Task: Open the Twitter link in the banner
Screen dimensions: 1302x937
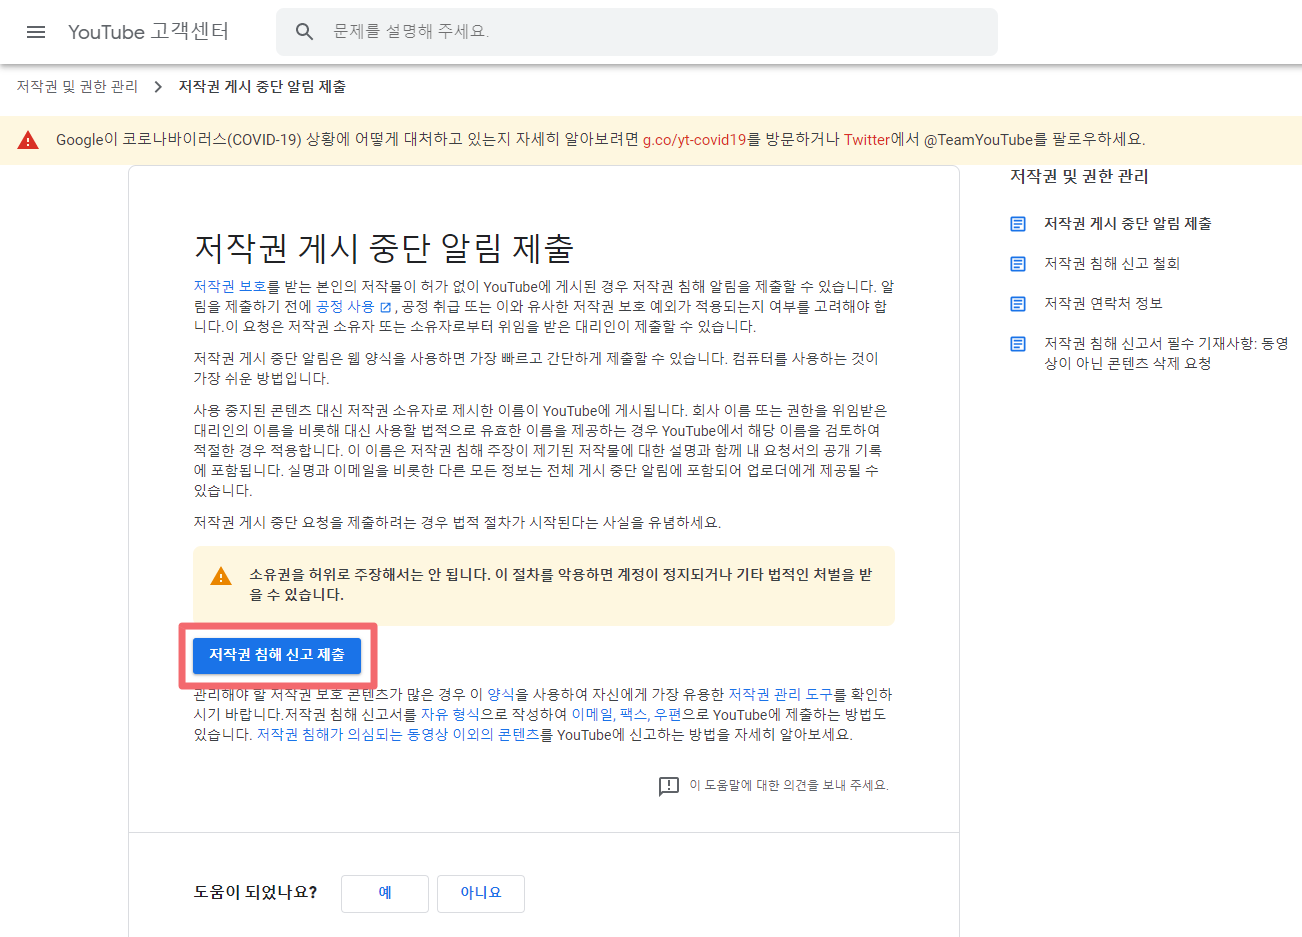Action: pyautogui.click(x=866, y=140)
